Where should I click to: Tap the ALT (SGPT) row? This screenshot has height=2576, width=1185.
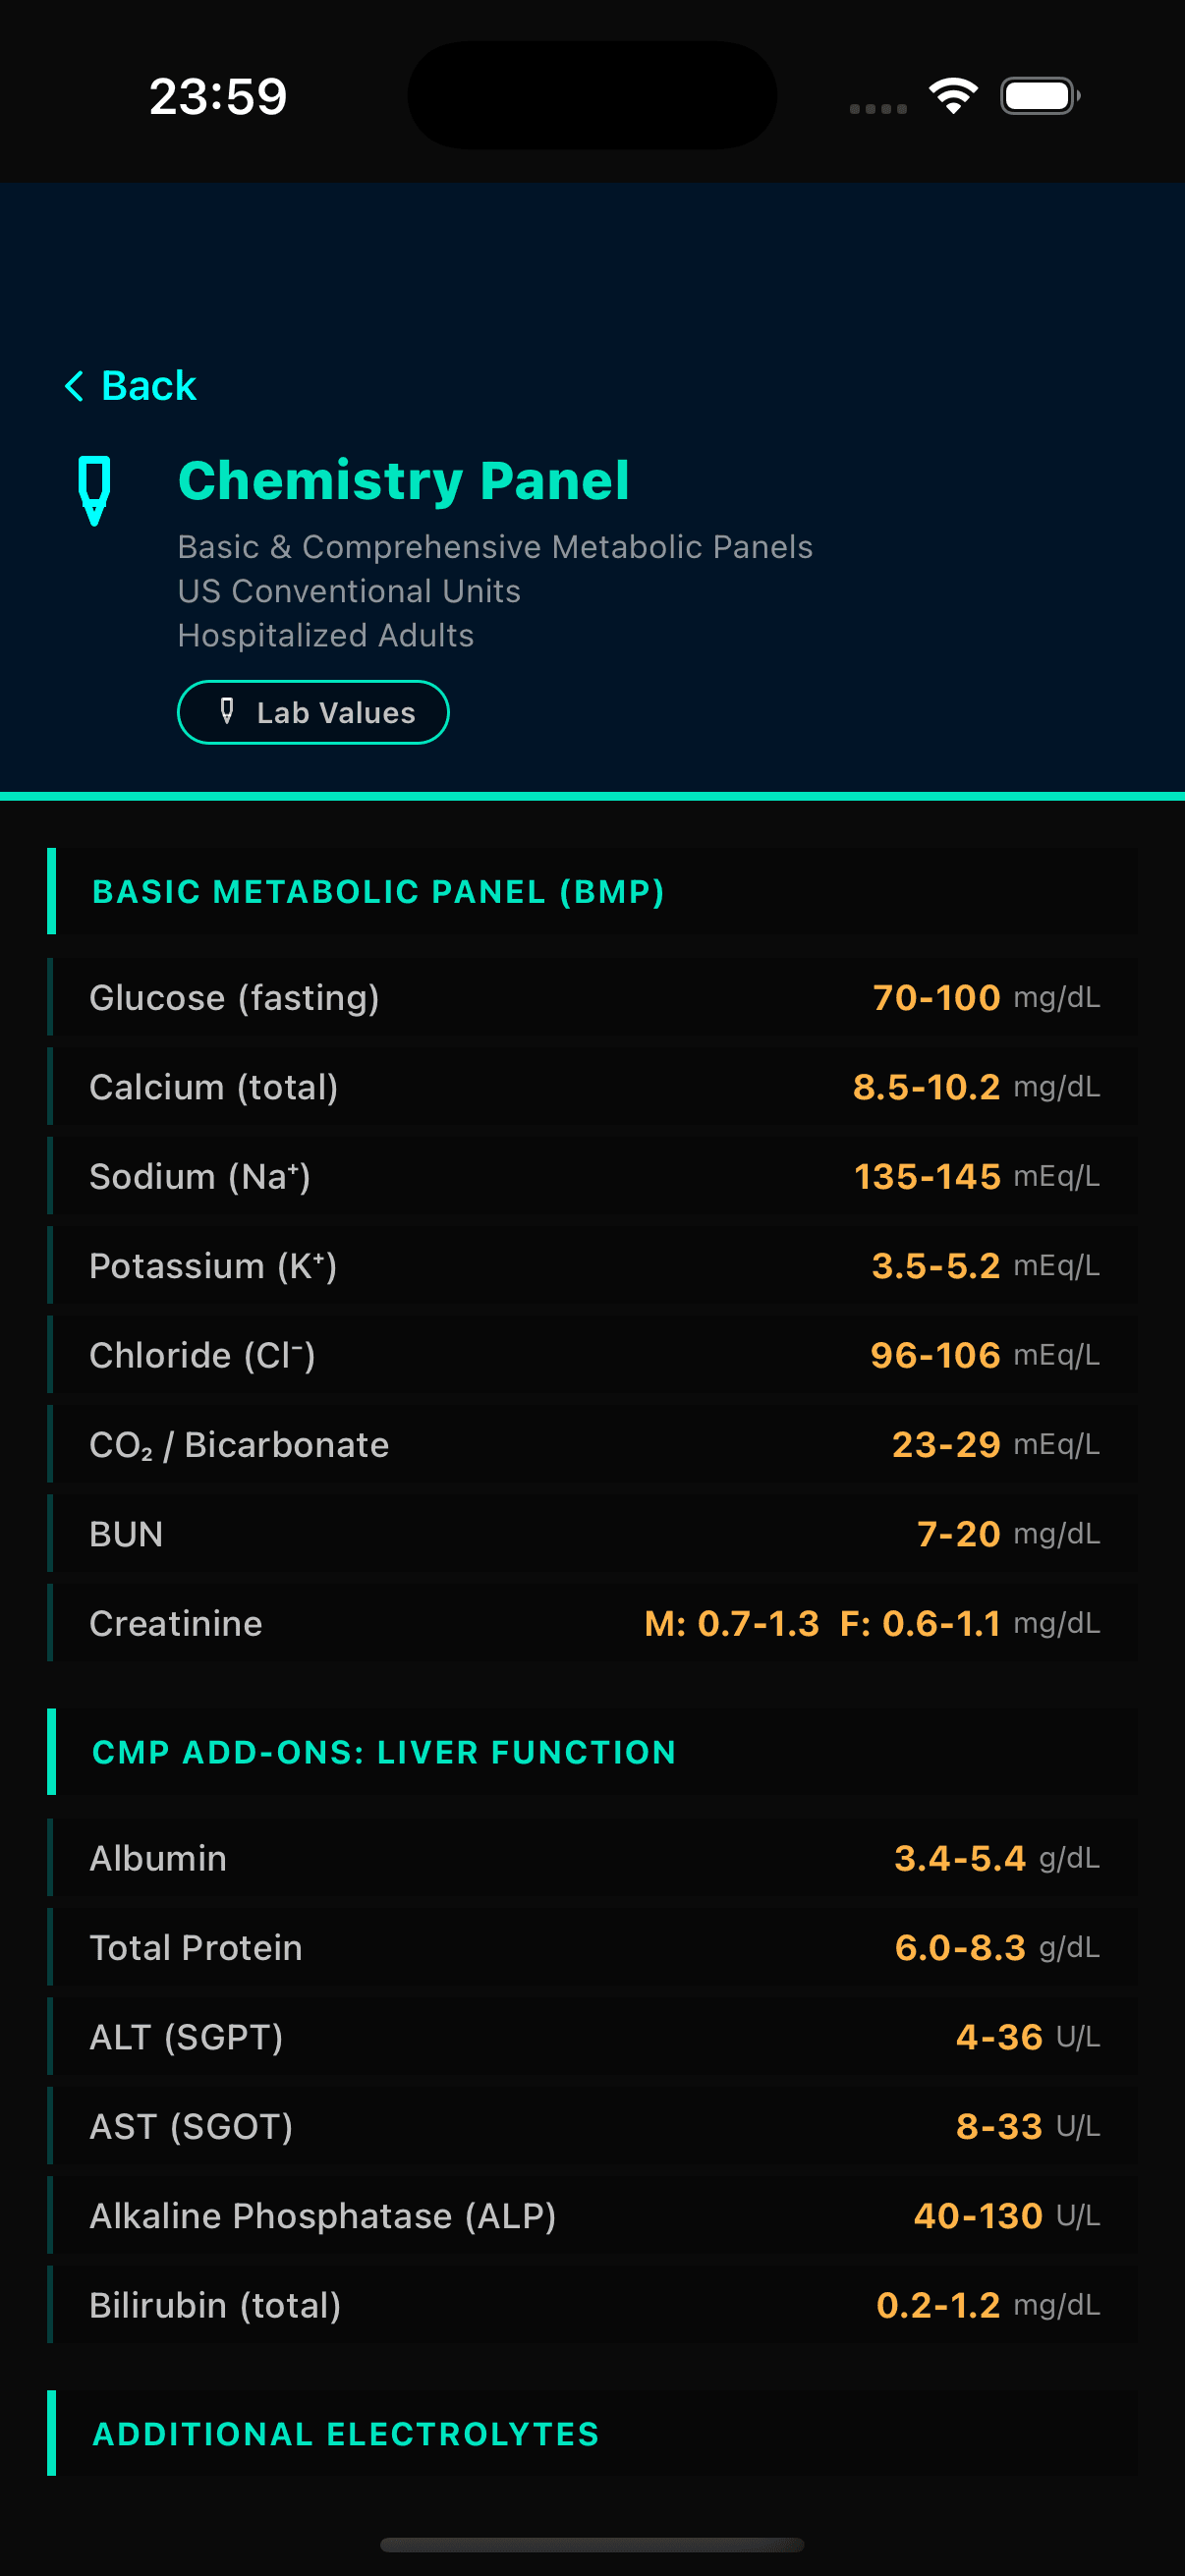[x=592, y=2037]
